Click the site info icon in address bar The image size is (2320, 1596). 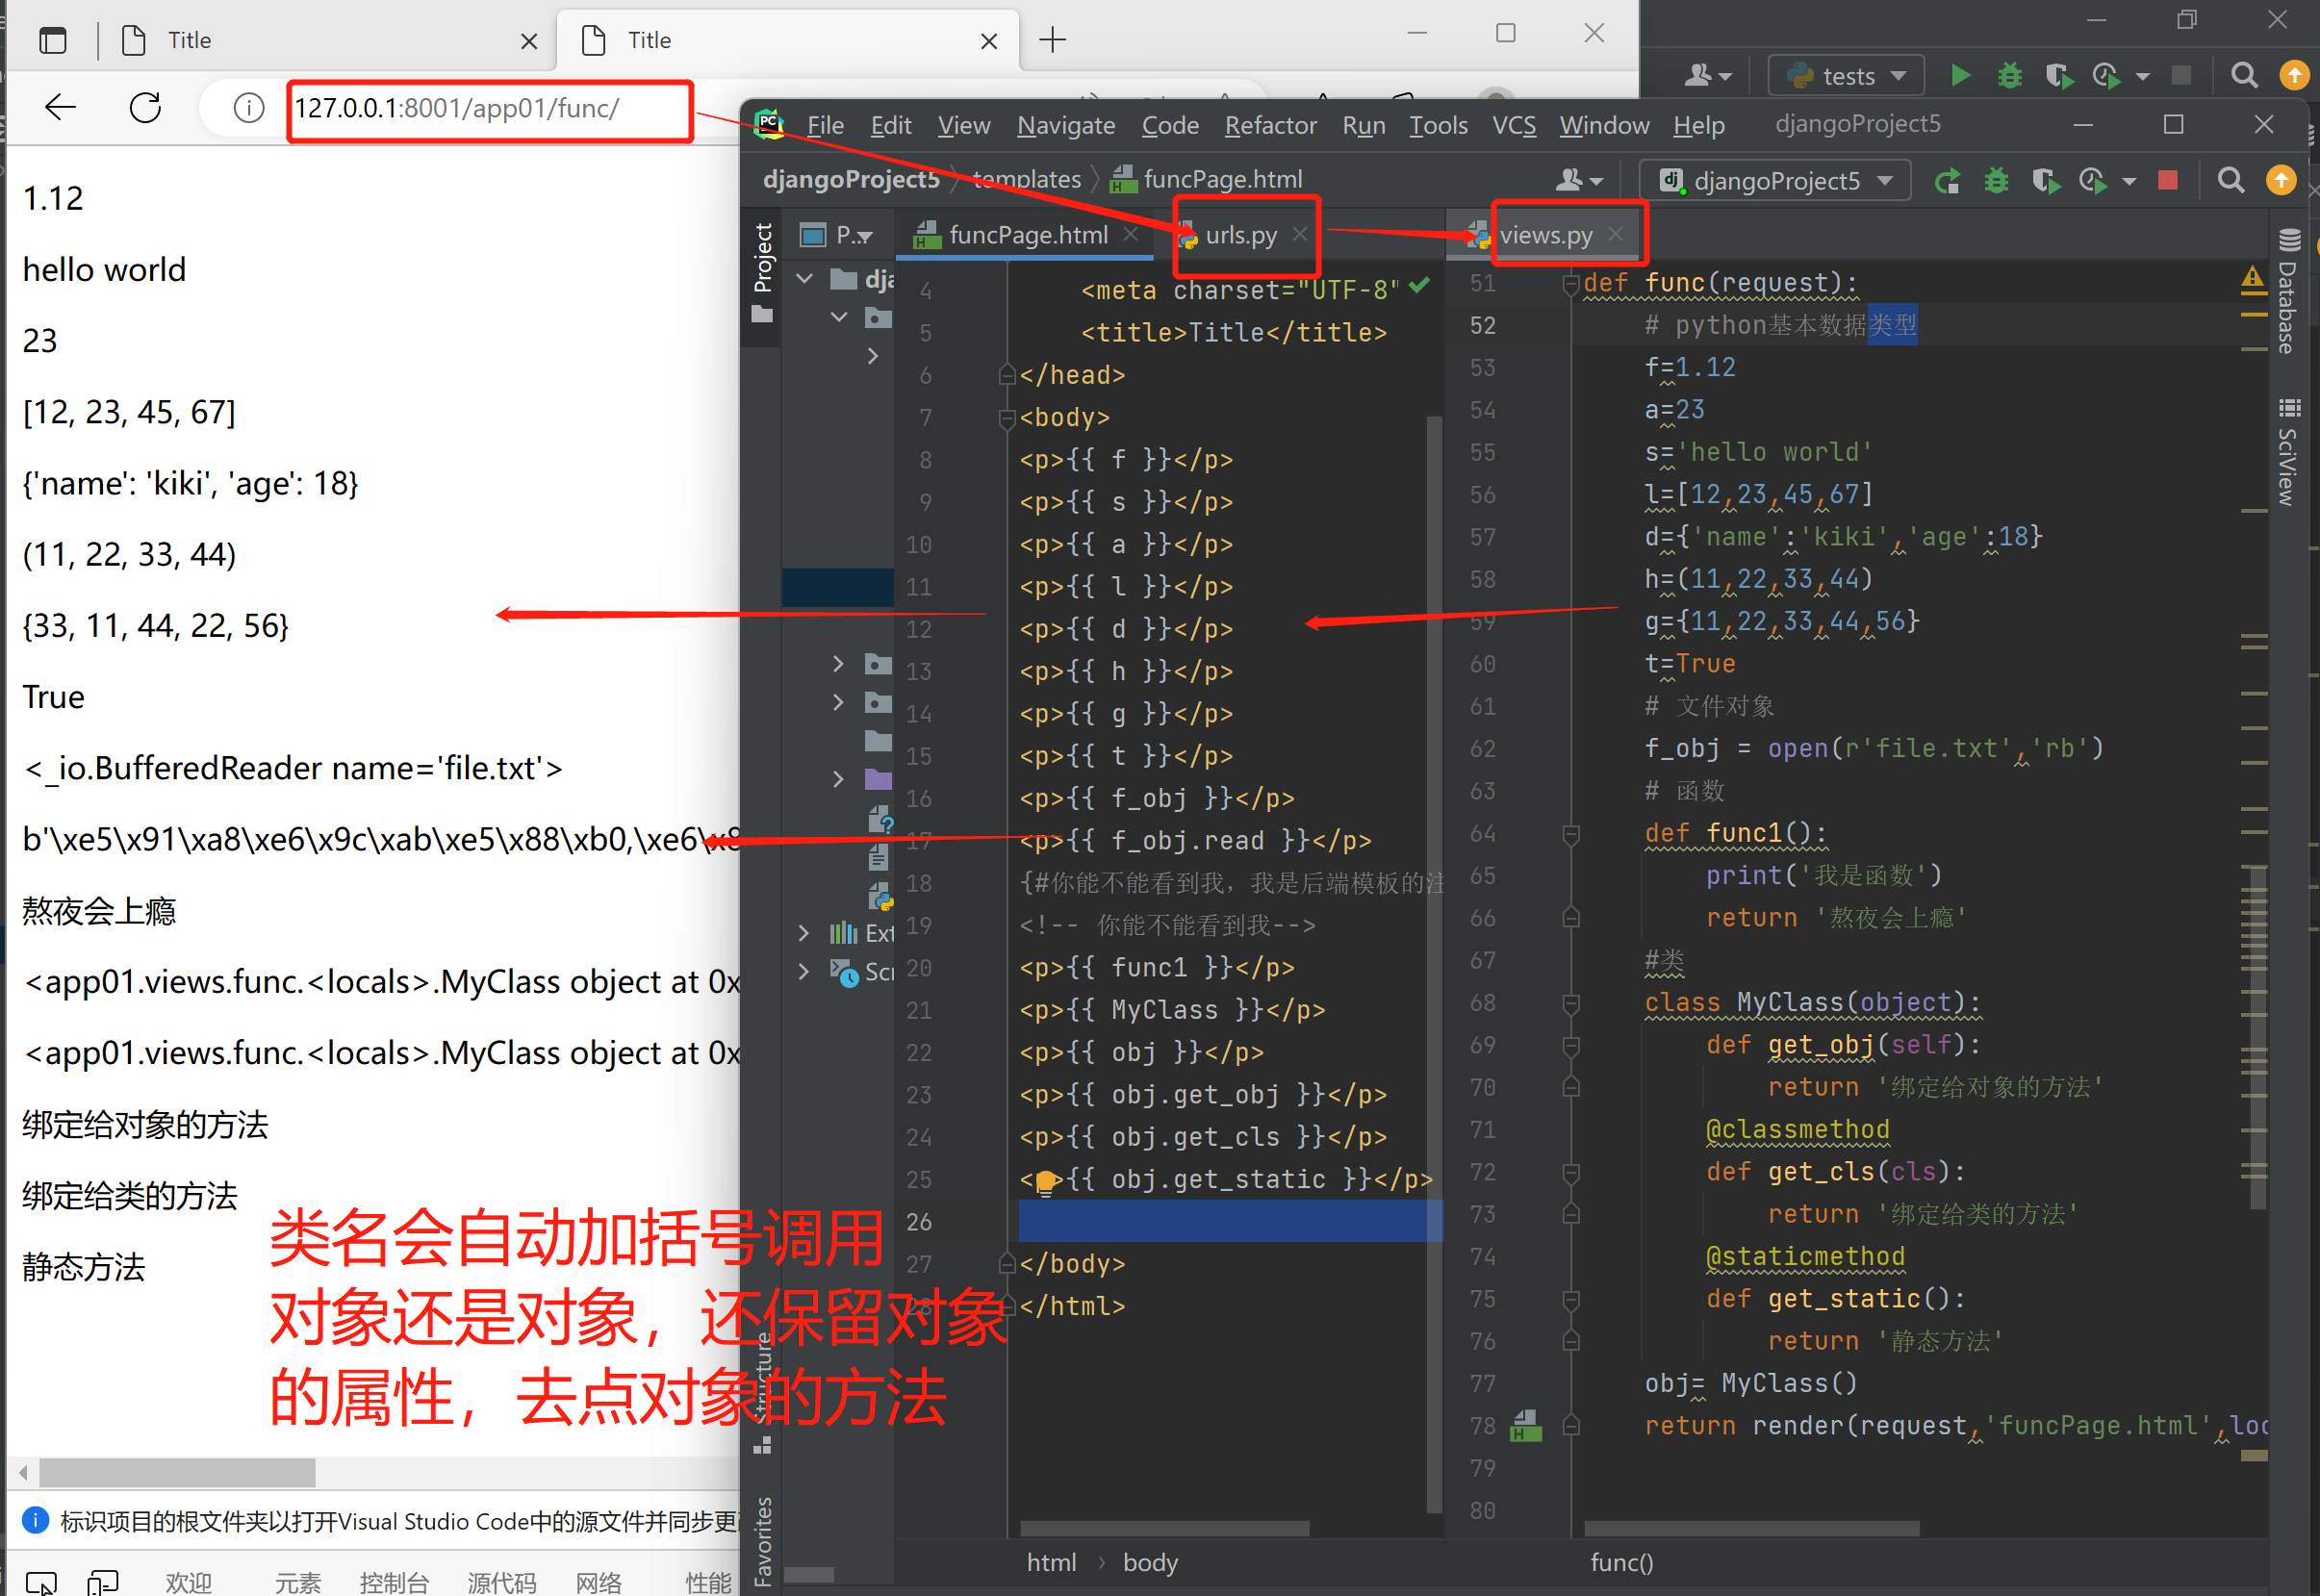tap(249, 108)
